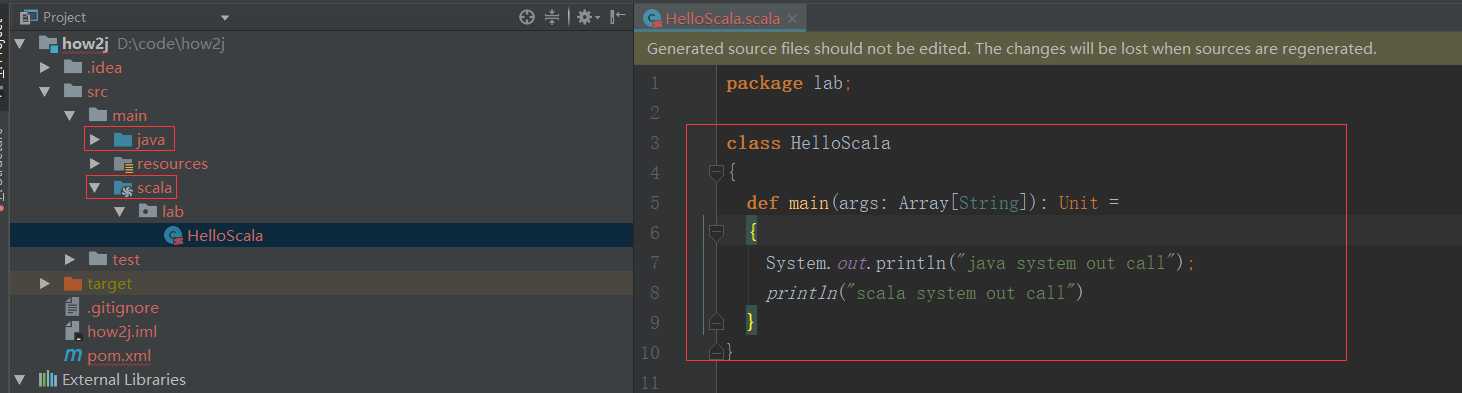1462x393 pixels.
Task: Click the collapse all icon in Project panel
Action: (x=552, y=17)
